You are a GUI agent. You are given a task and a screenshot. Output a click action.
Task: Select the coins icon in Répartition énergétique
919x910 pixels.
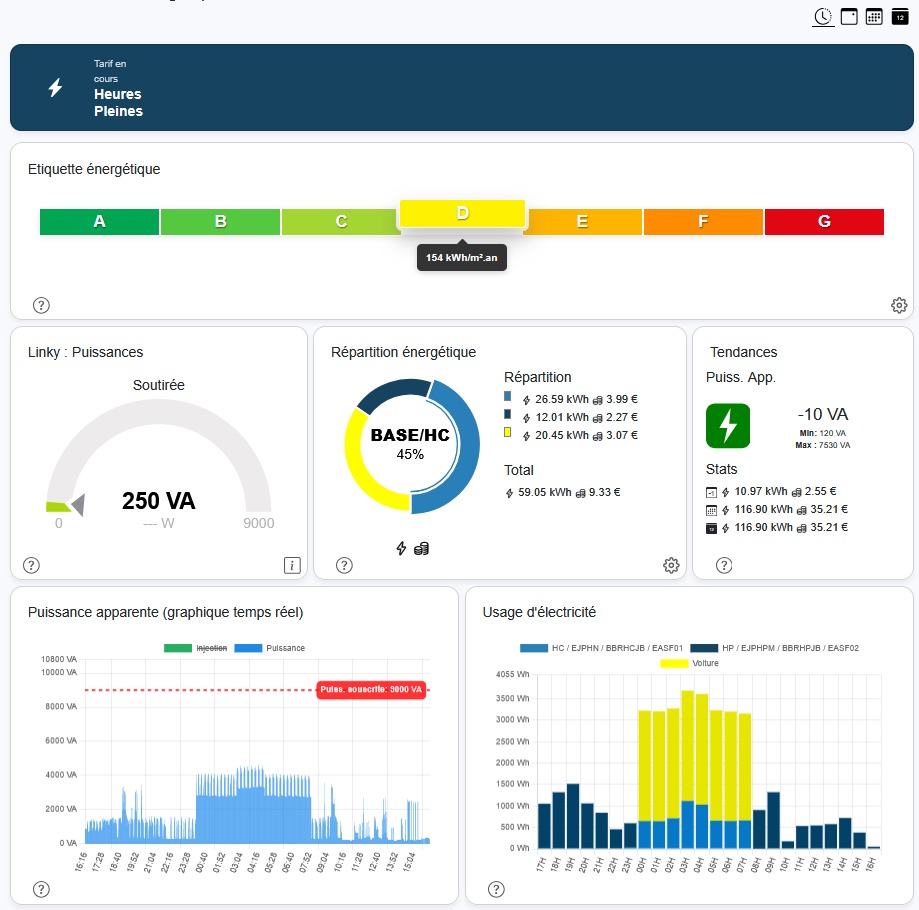419,547
